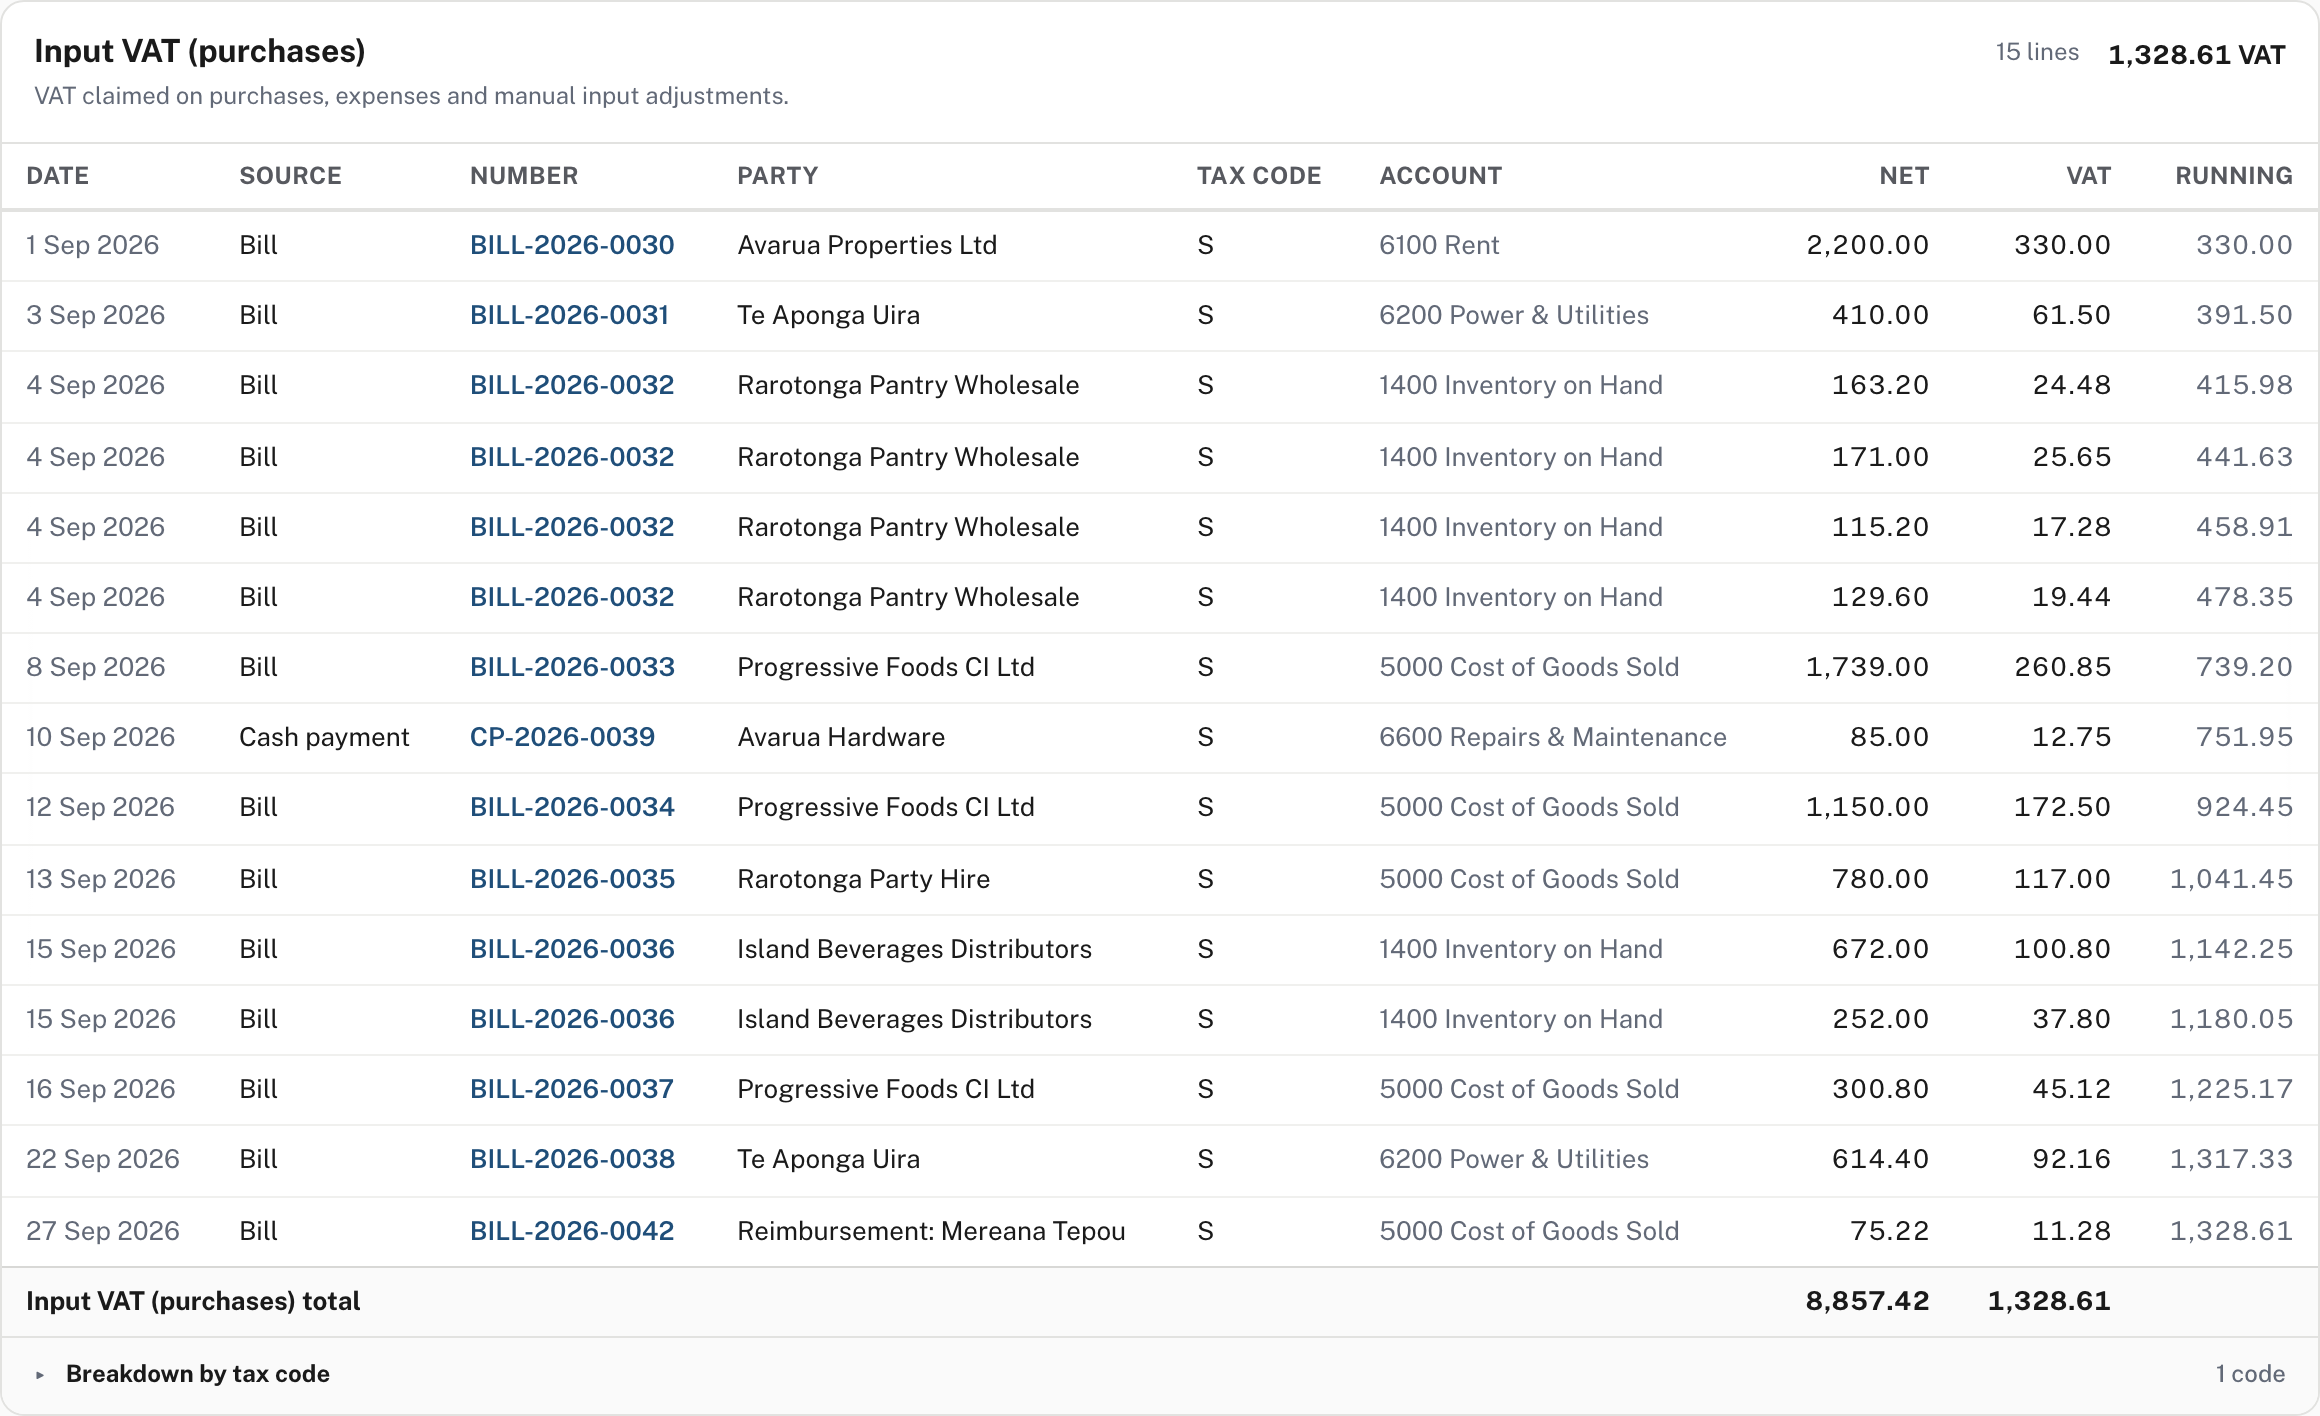Open bill link BILL-2026-0030
This screenshot has height=1416, width=2320.
[x=572, y=245]
